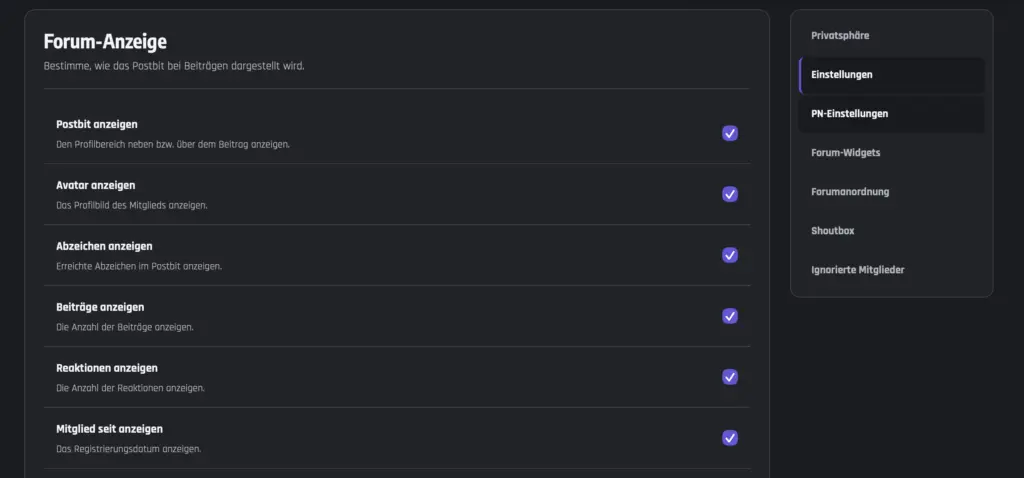Toggle the Beiträge anzeigen checkbox

click(x=729, y=316)
